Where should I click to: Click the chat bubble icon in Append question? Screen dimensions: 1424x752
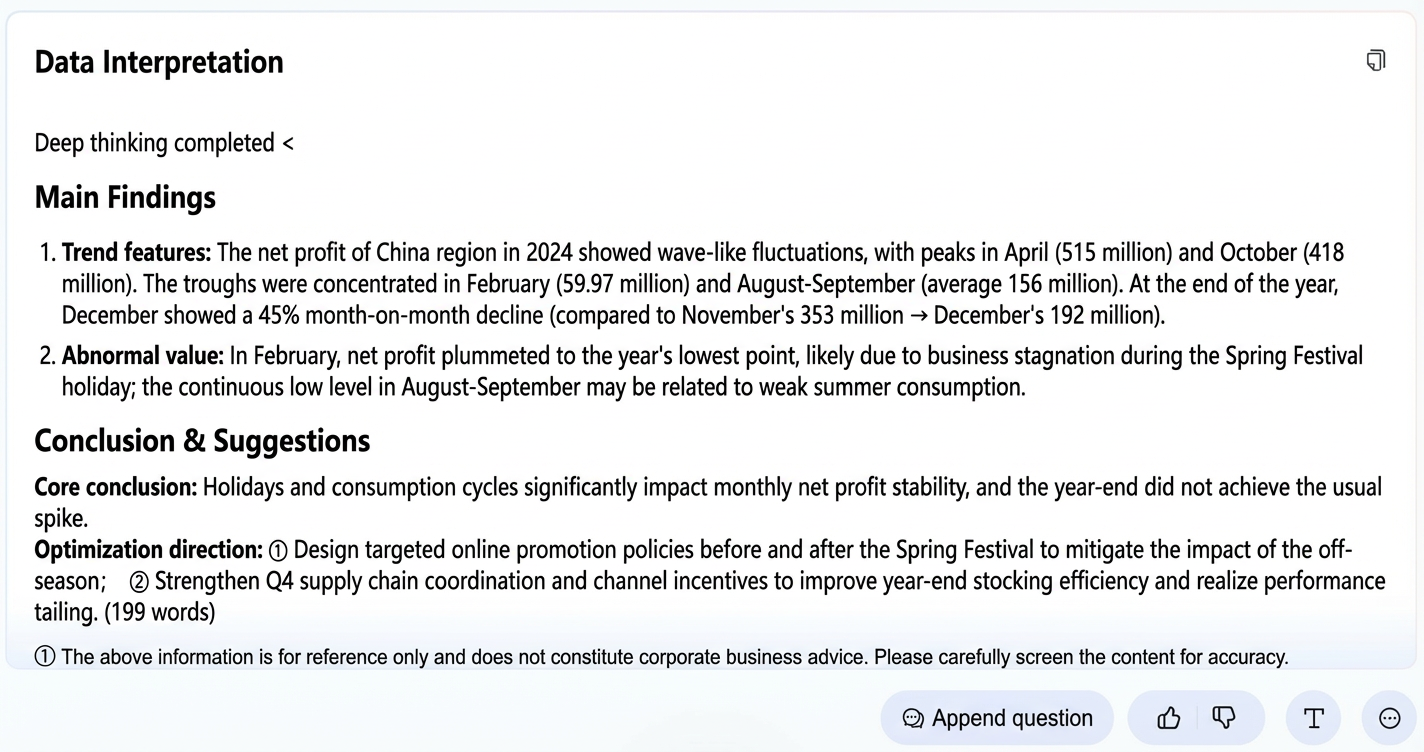(x=913, y=719)
